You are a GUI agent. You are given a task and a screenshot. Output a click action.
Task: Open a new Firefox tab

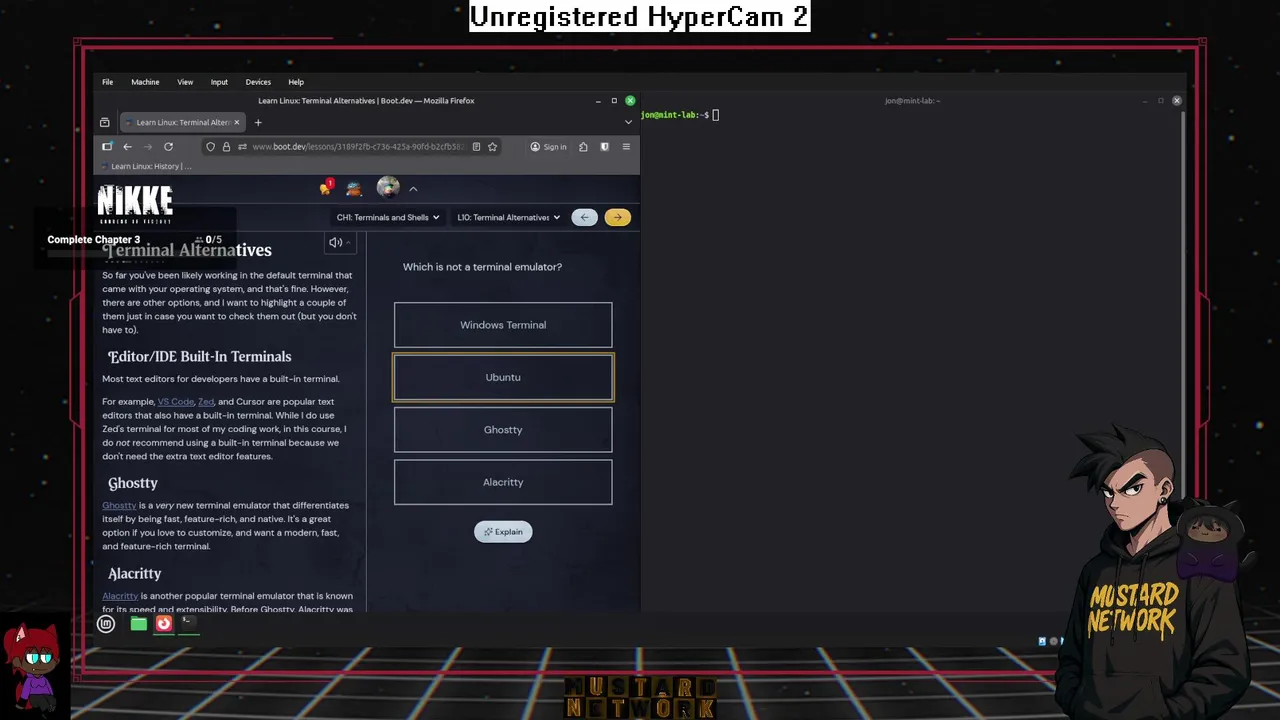pos(258,122)
